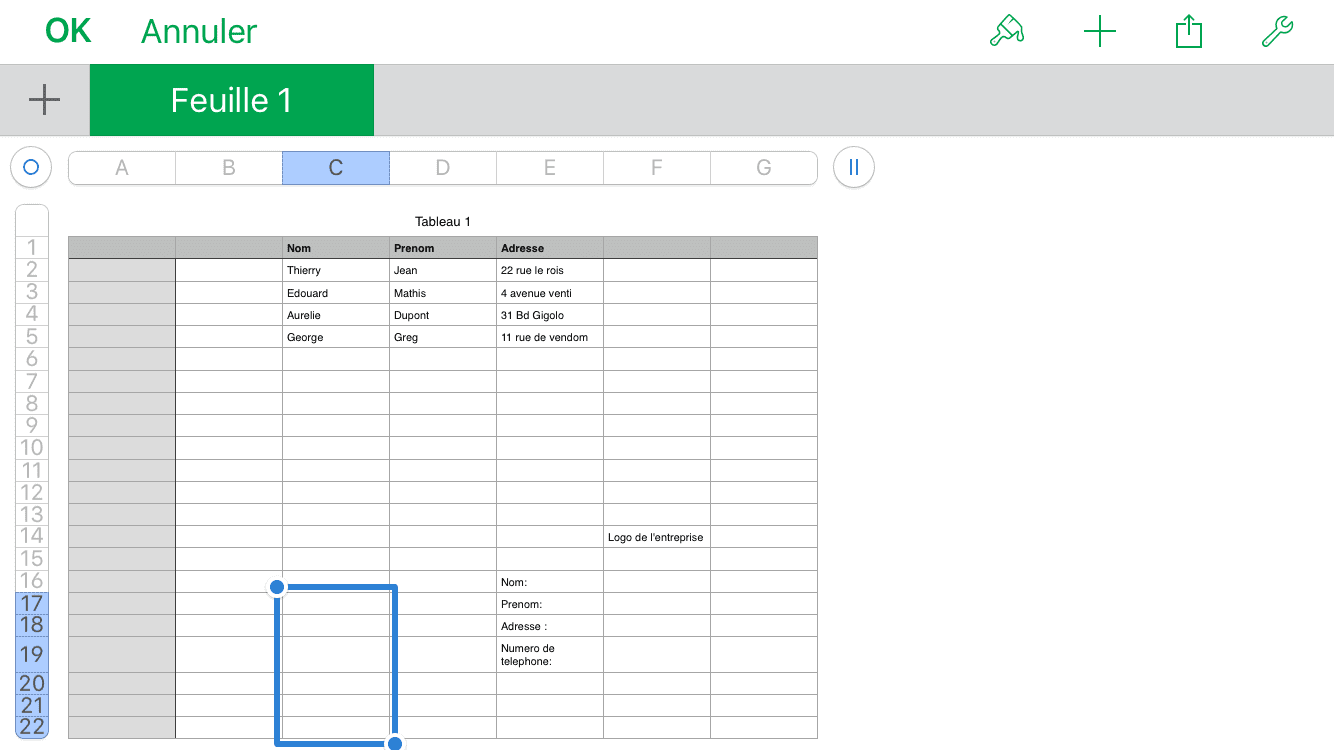Screen dimensions: 1334x750
Task: Click the Numero de telephone cell
Action: [x=549, y=655]
